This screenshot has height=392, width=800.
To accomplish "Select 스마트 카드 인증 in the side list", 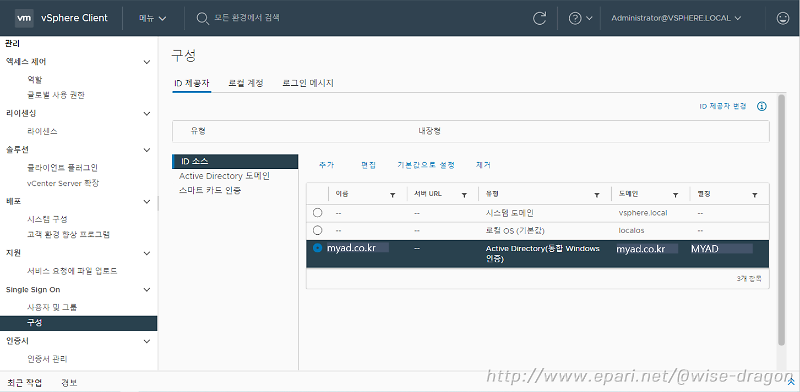I will (x=210, y=191).
